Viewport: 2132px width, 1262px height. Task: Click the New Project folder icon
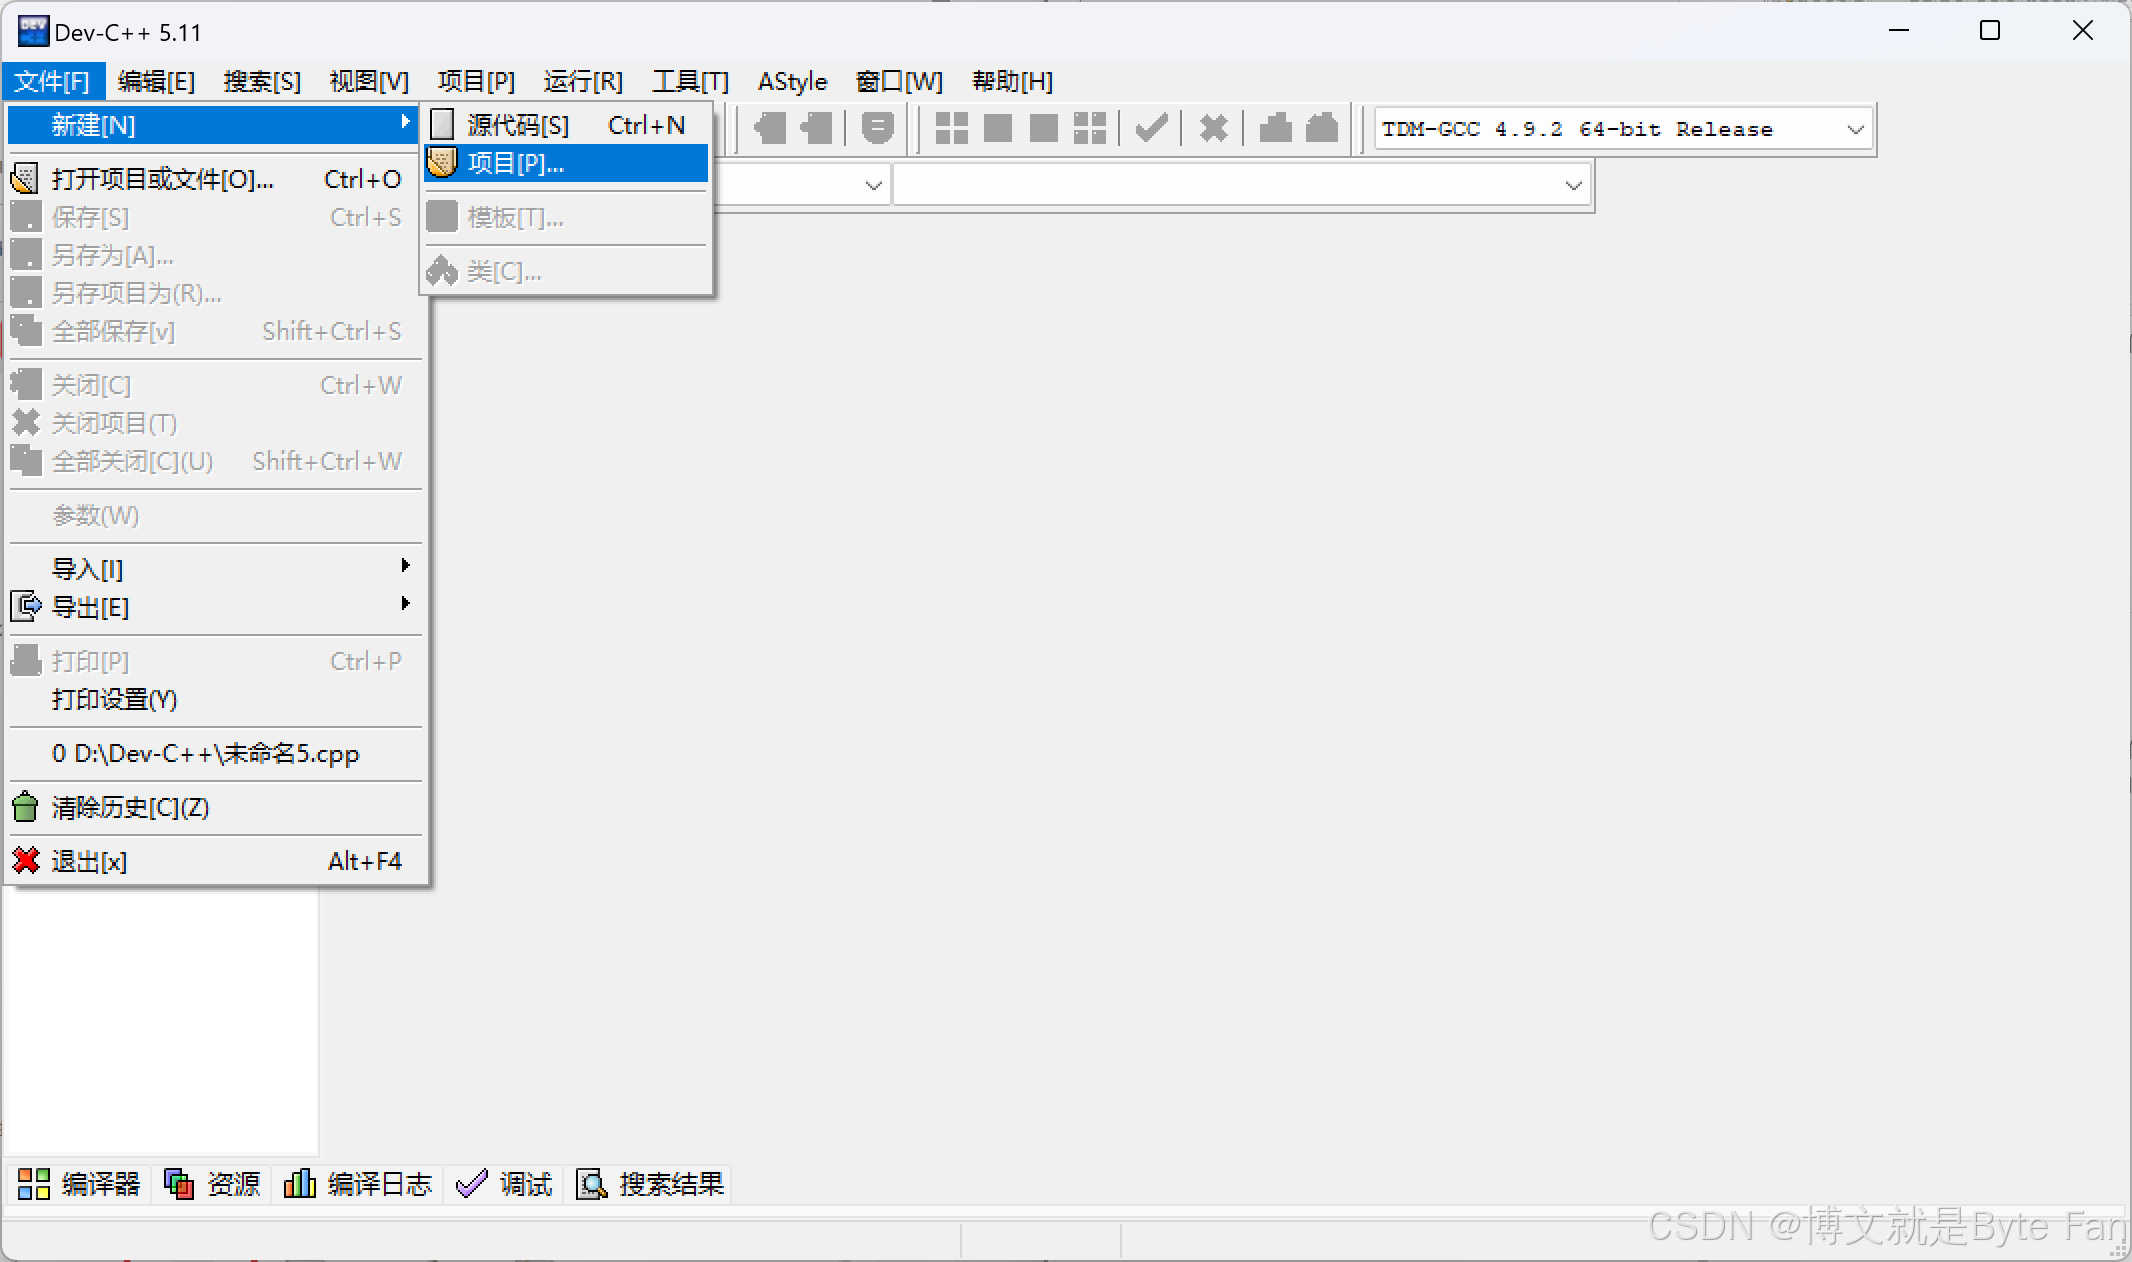[442, 162]
